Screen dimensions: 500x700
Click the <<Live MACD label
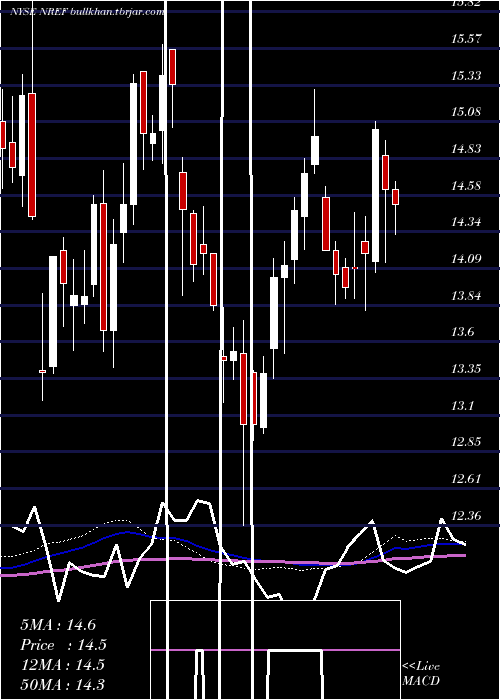click(421, 674)
